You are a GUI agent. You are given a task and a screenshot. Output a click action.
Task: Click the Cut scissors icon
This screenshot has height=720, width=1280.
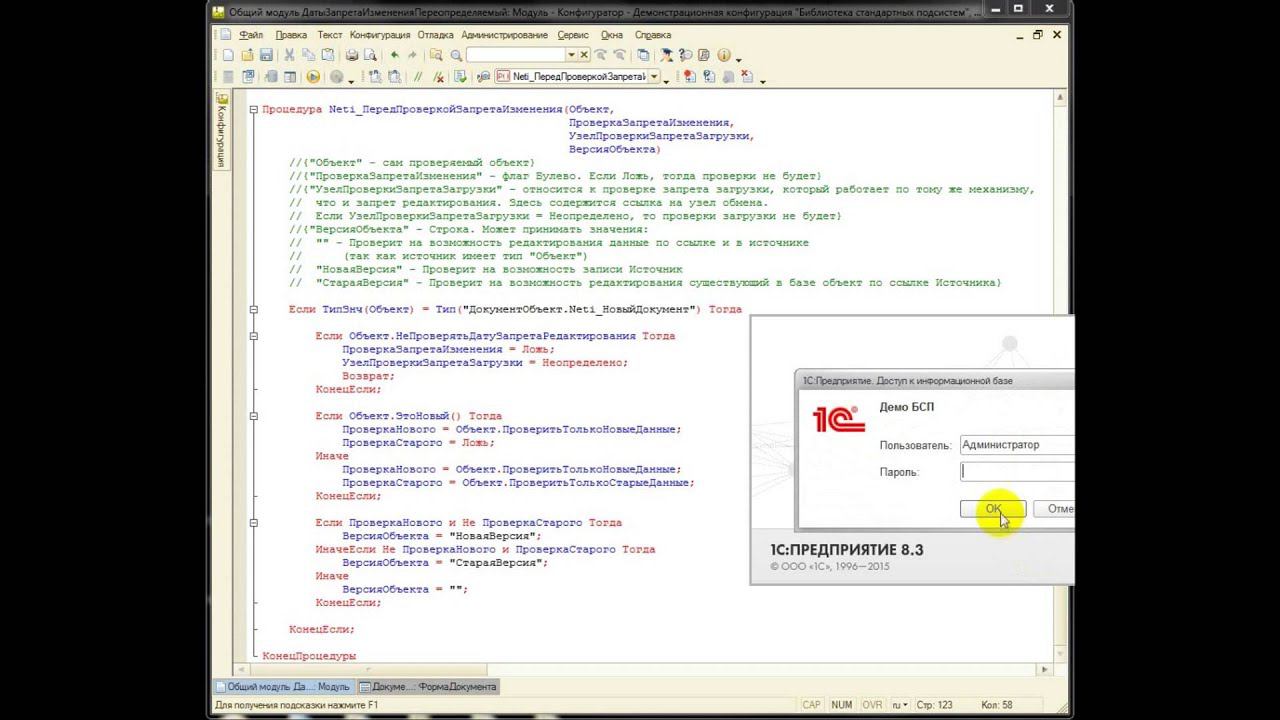pyautogui.click(x=289, y=55)
